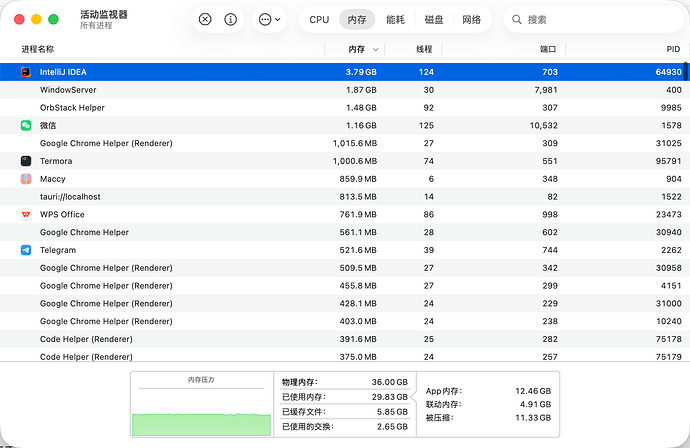This screenshot has height=448, width=690.
Task: Click the PID value 64930
Action: click(668, 72)
